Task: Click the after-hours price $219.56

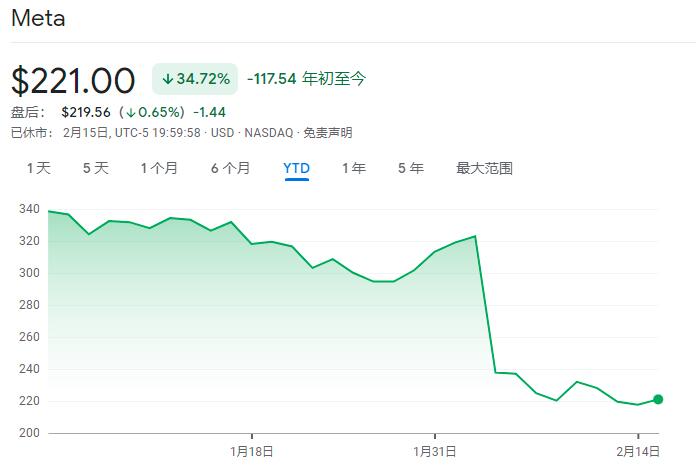Action: click(x=84, y=113)
